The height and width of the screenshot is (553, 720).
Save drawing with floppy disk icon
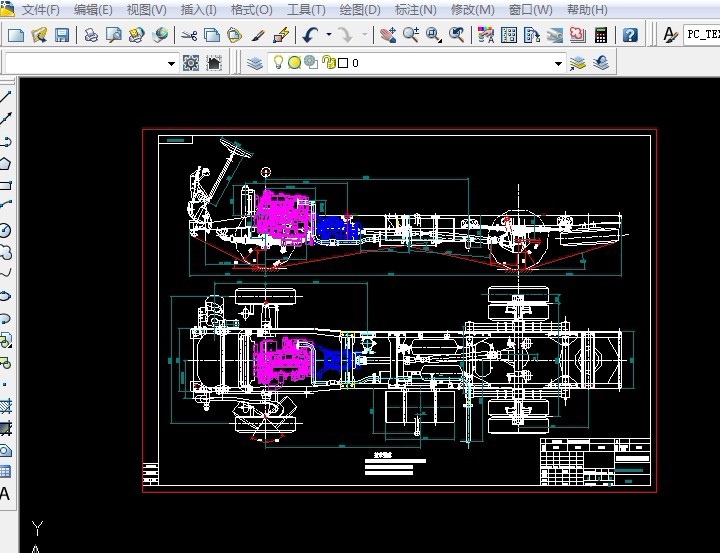tap(62, 35)
